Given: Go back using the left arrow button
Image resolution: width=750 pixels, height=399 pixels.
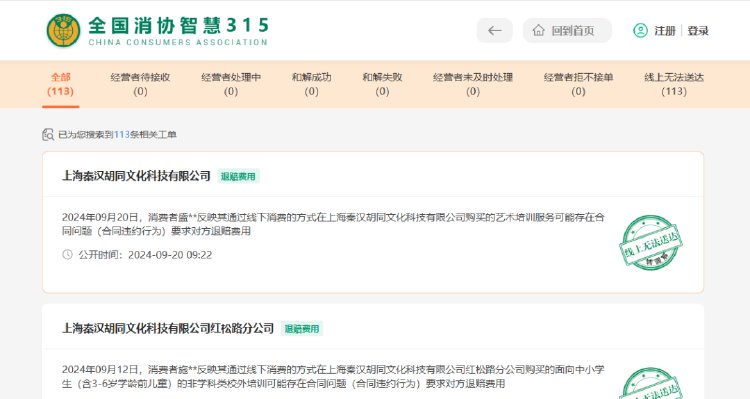Looking at the screenshot, I should pos(495,31).
